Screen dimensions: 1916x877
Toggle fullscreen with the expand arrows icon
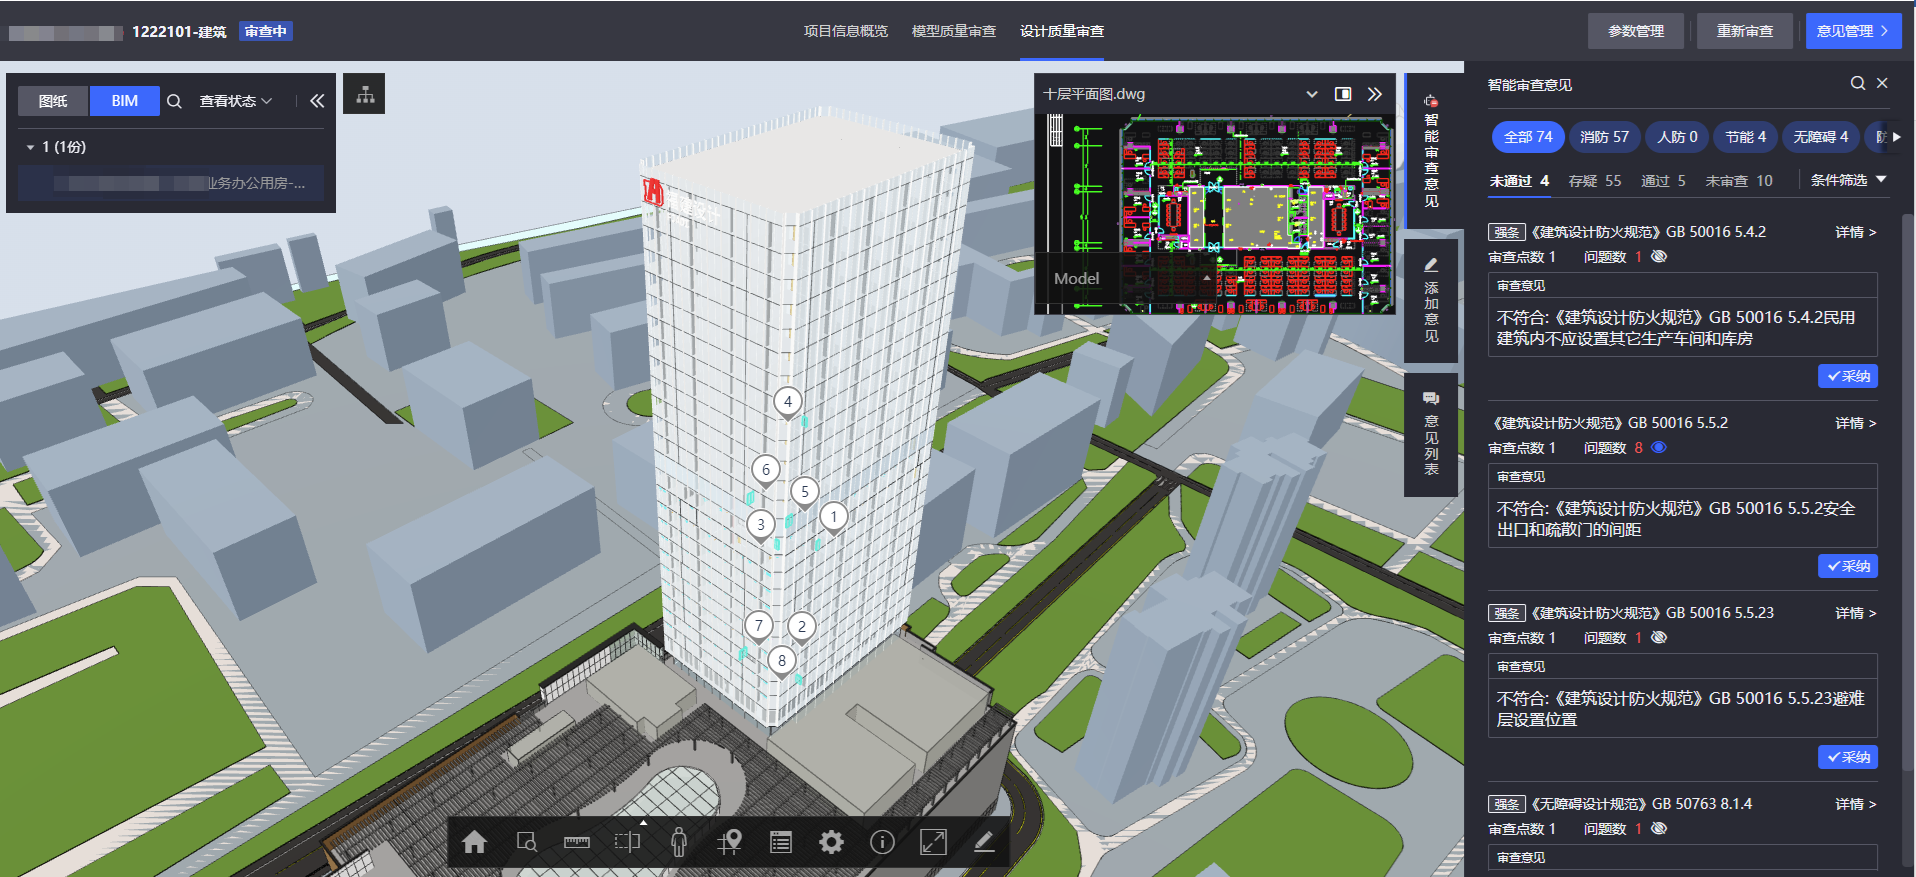coord(933,843)
